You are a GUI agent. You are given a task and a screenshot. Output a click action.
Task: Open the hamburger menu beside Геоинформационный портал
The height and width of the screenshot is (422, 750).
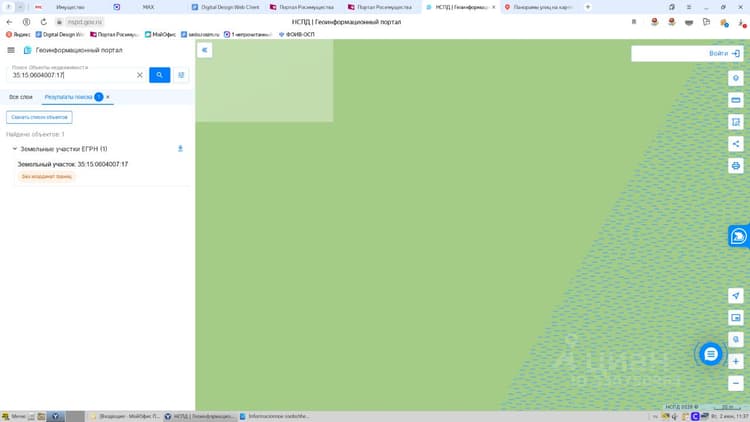tap(11, 50)
